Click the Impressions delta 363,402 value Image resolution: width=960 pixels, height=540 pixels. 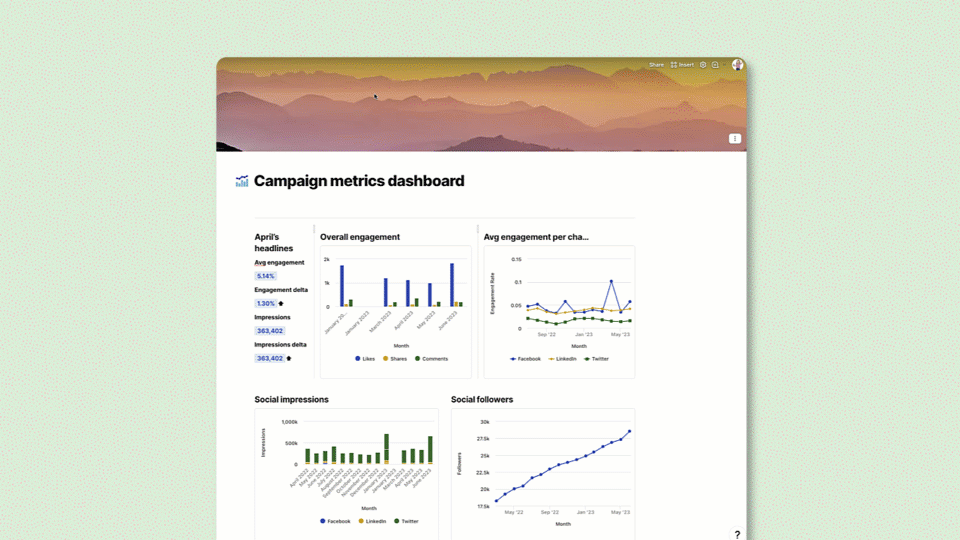pos(269,358)
